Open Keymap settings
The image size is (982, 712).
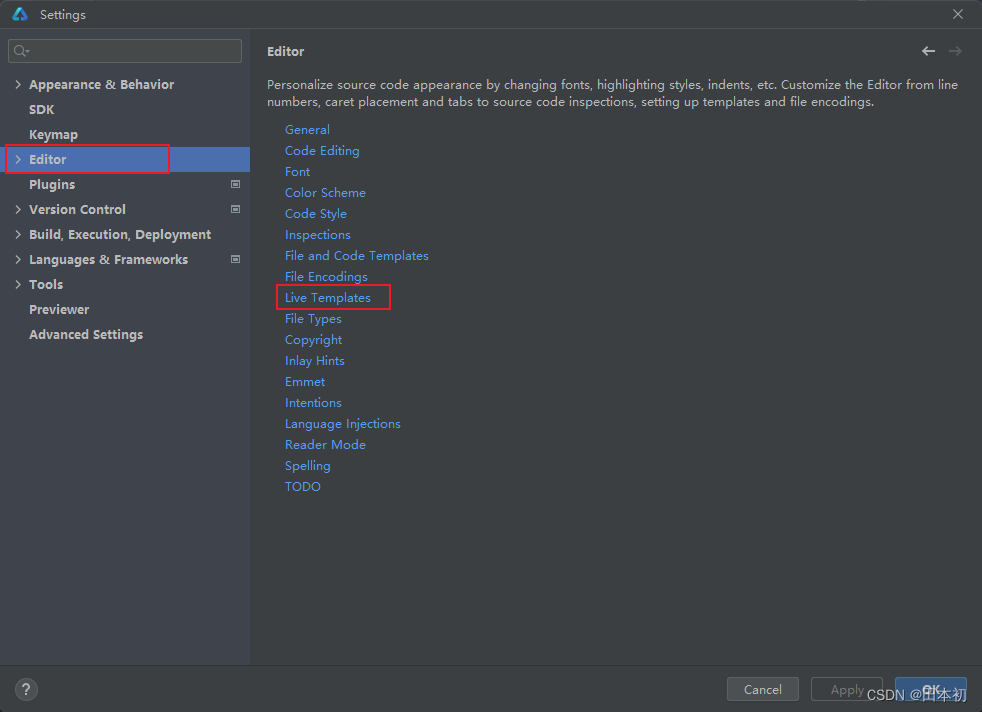(53, 135)
